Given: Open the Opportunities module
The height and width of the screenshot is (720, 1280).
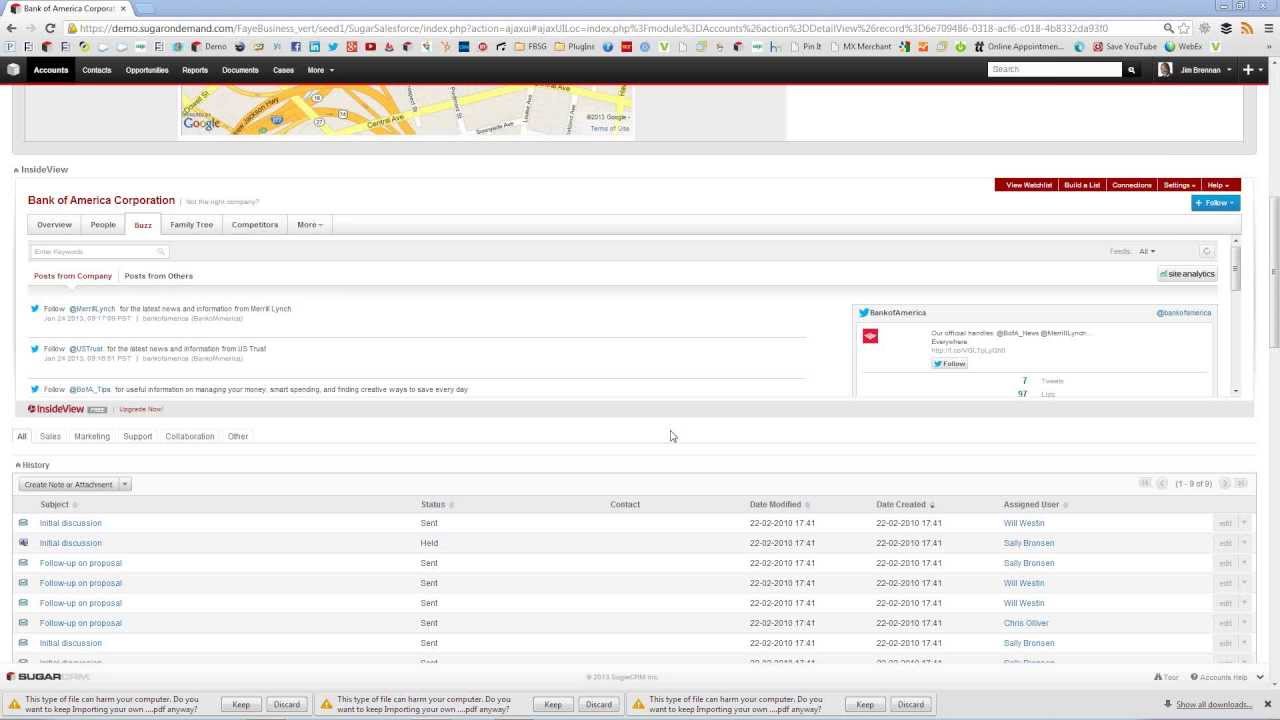Looking at the screenshot, I should tap(147, 70).
